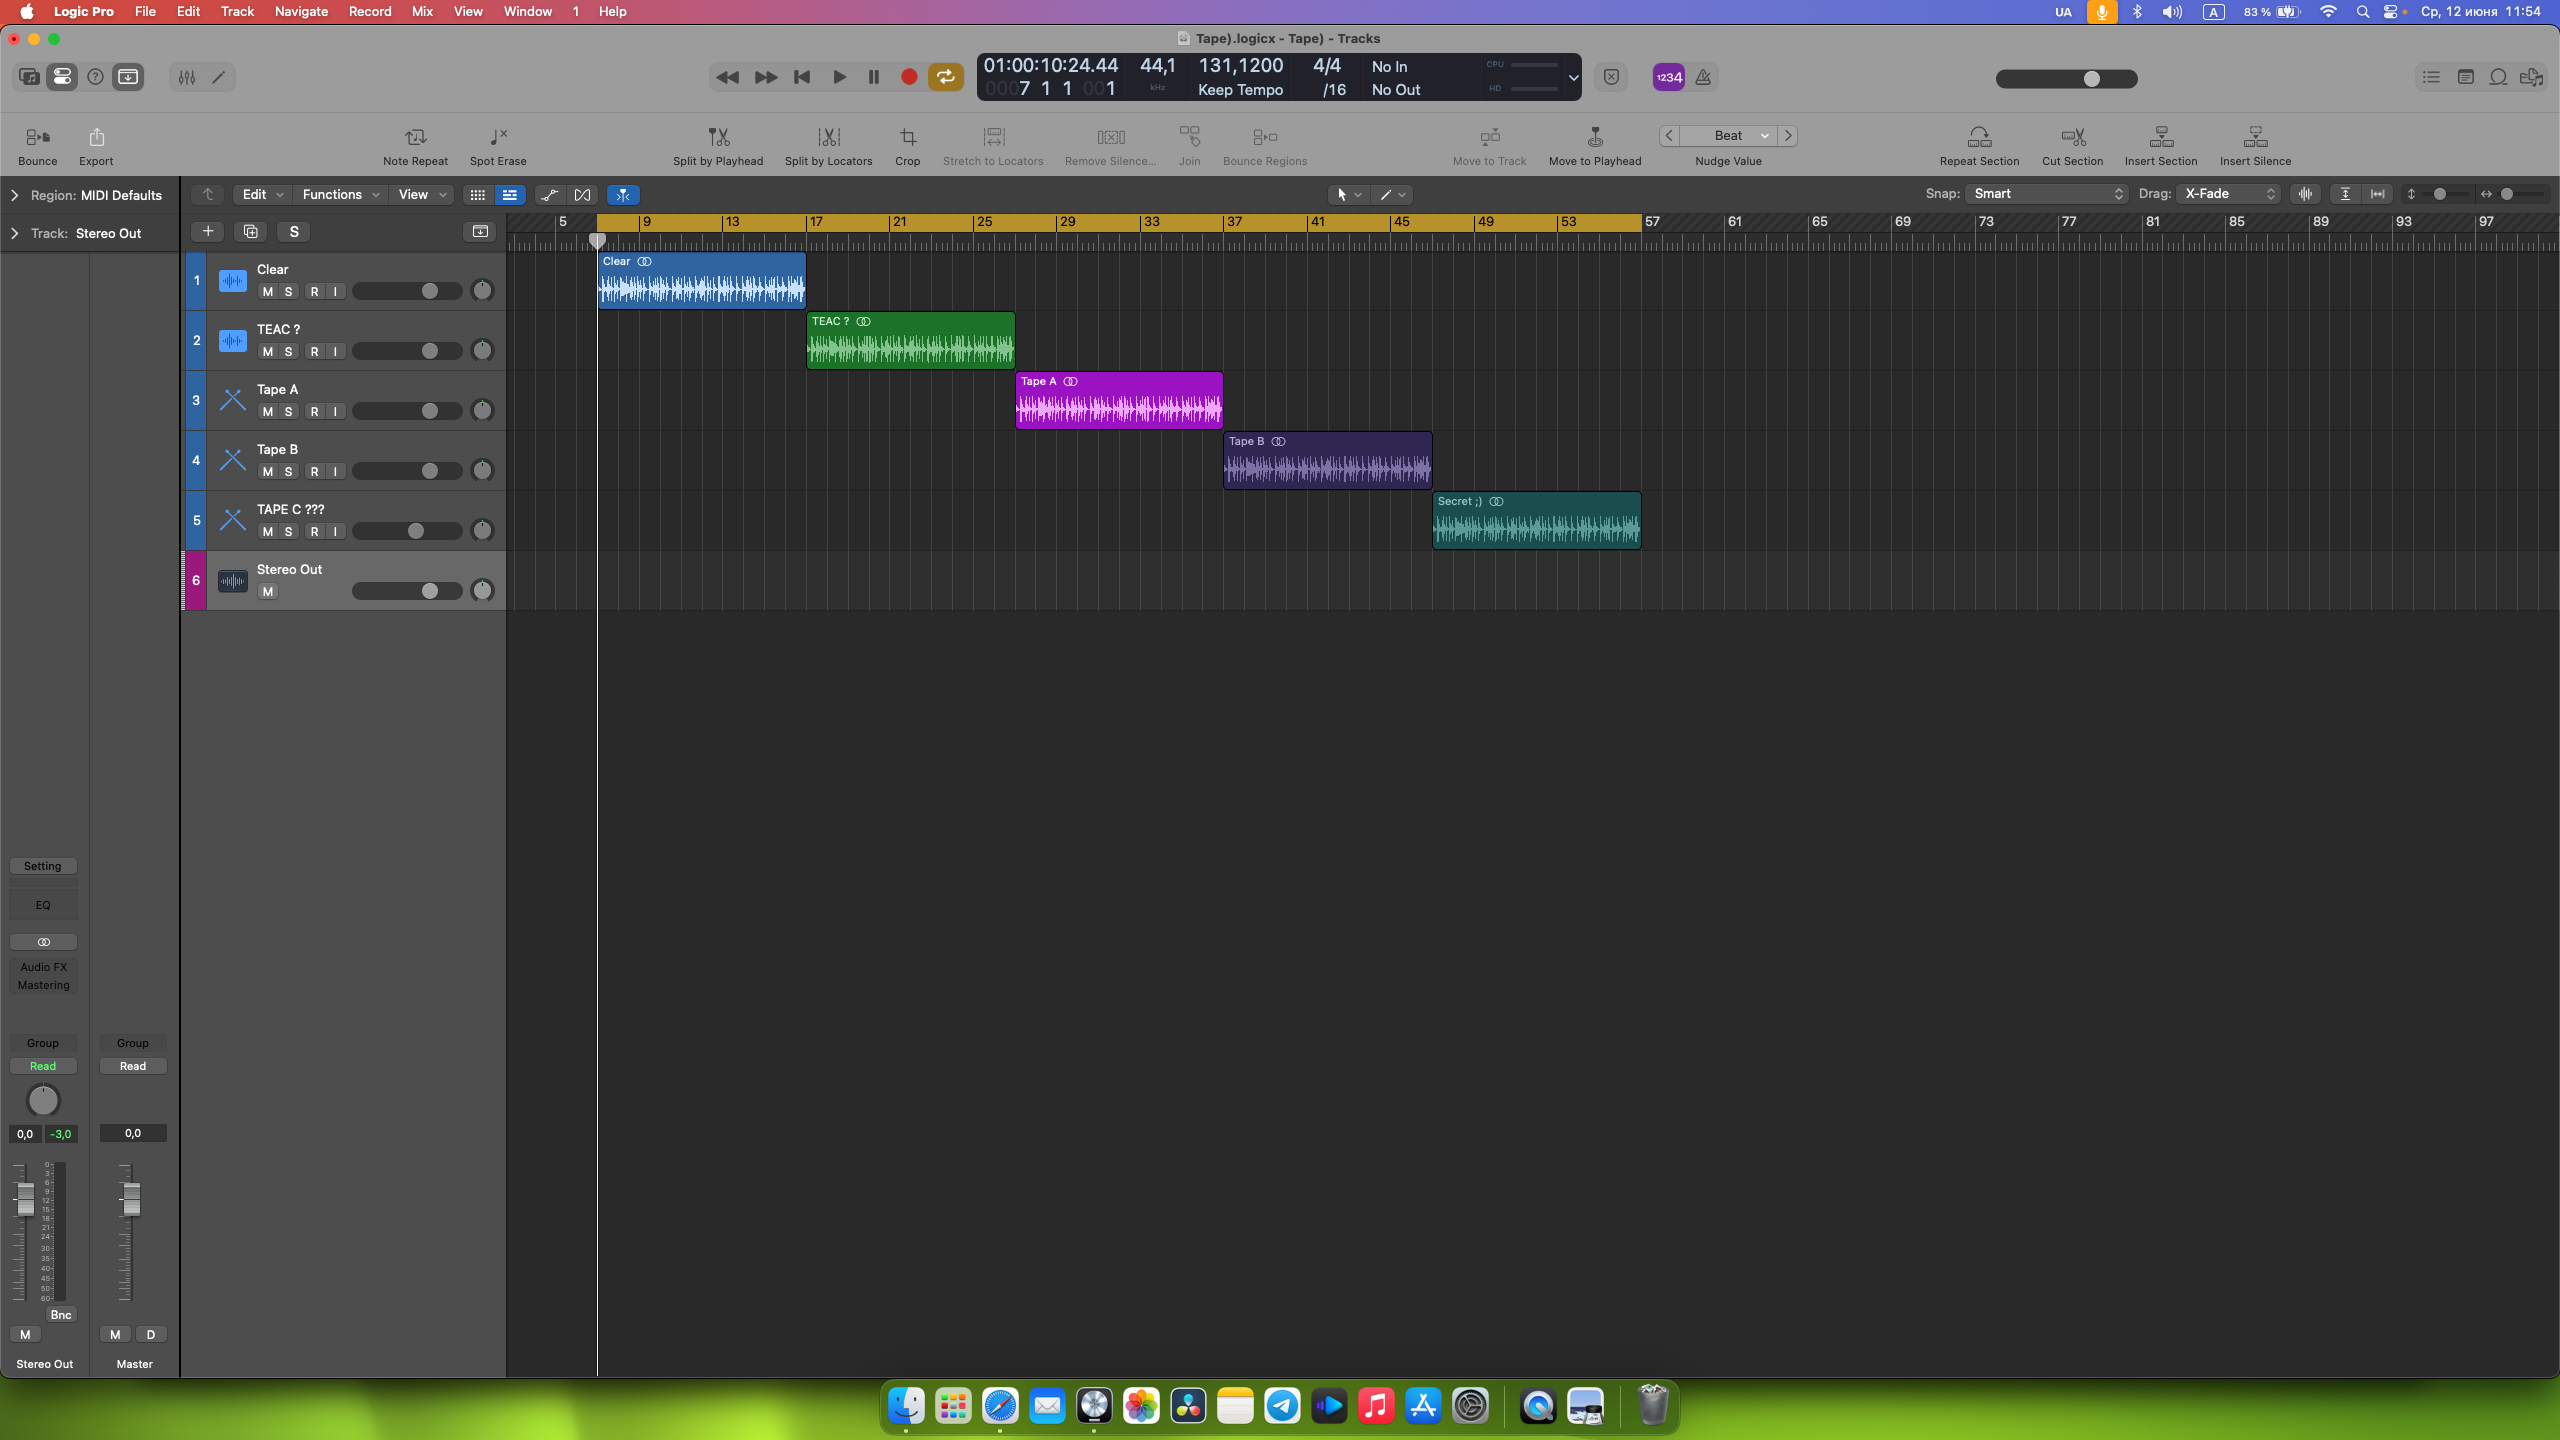Click the Repeat Section icon
Screen dimensions: 2560x1440
1979,137
